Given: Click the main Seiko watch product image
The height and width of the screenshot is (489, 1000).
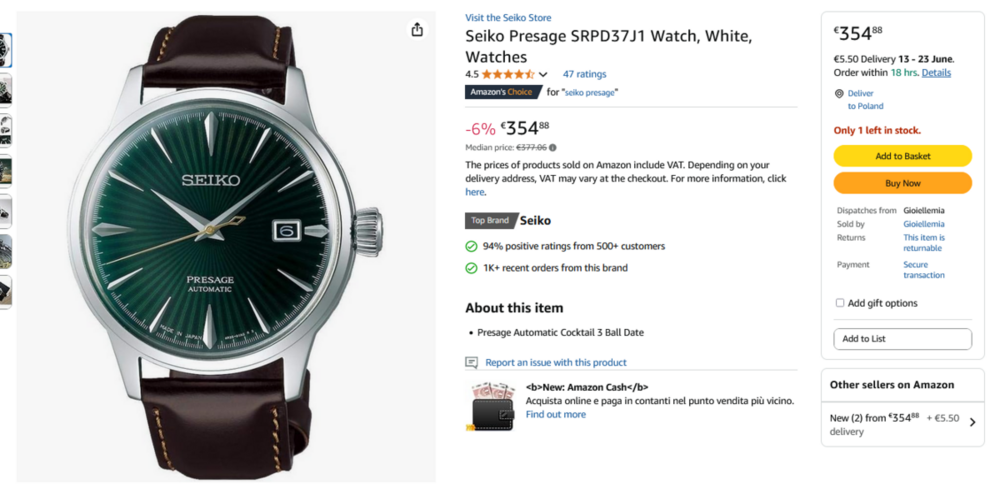Looking at the screenshot, I should [225, 245].
